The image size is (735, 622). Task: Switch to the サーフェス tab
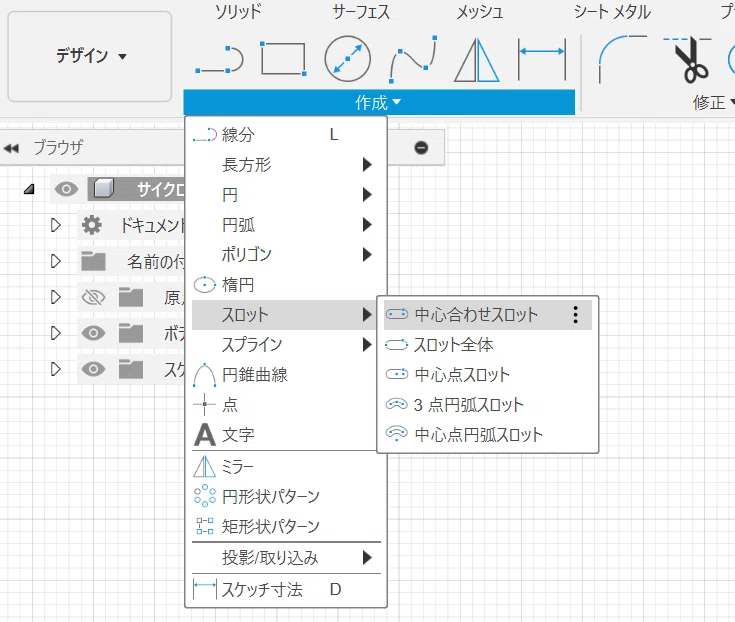pos(361,12)
